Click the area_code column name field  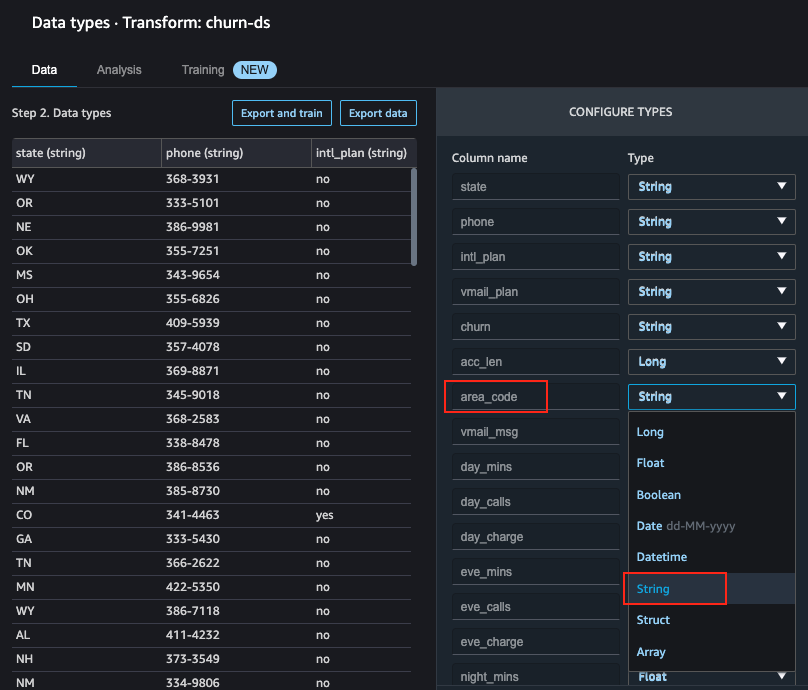(x=535, y=397)
